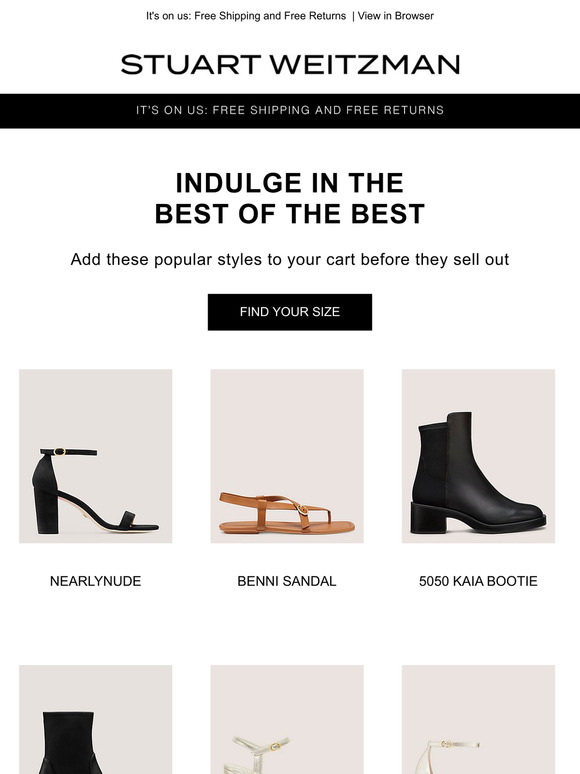Click the Indulge in the Best headline
The height and width of the screenshot is (774, 580).
pyautogui.click(x=290, y=198)
